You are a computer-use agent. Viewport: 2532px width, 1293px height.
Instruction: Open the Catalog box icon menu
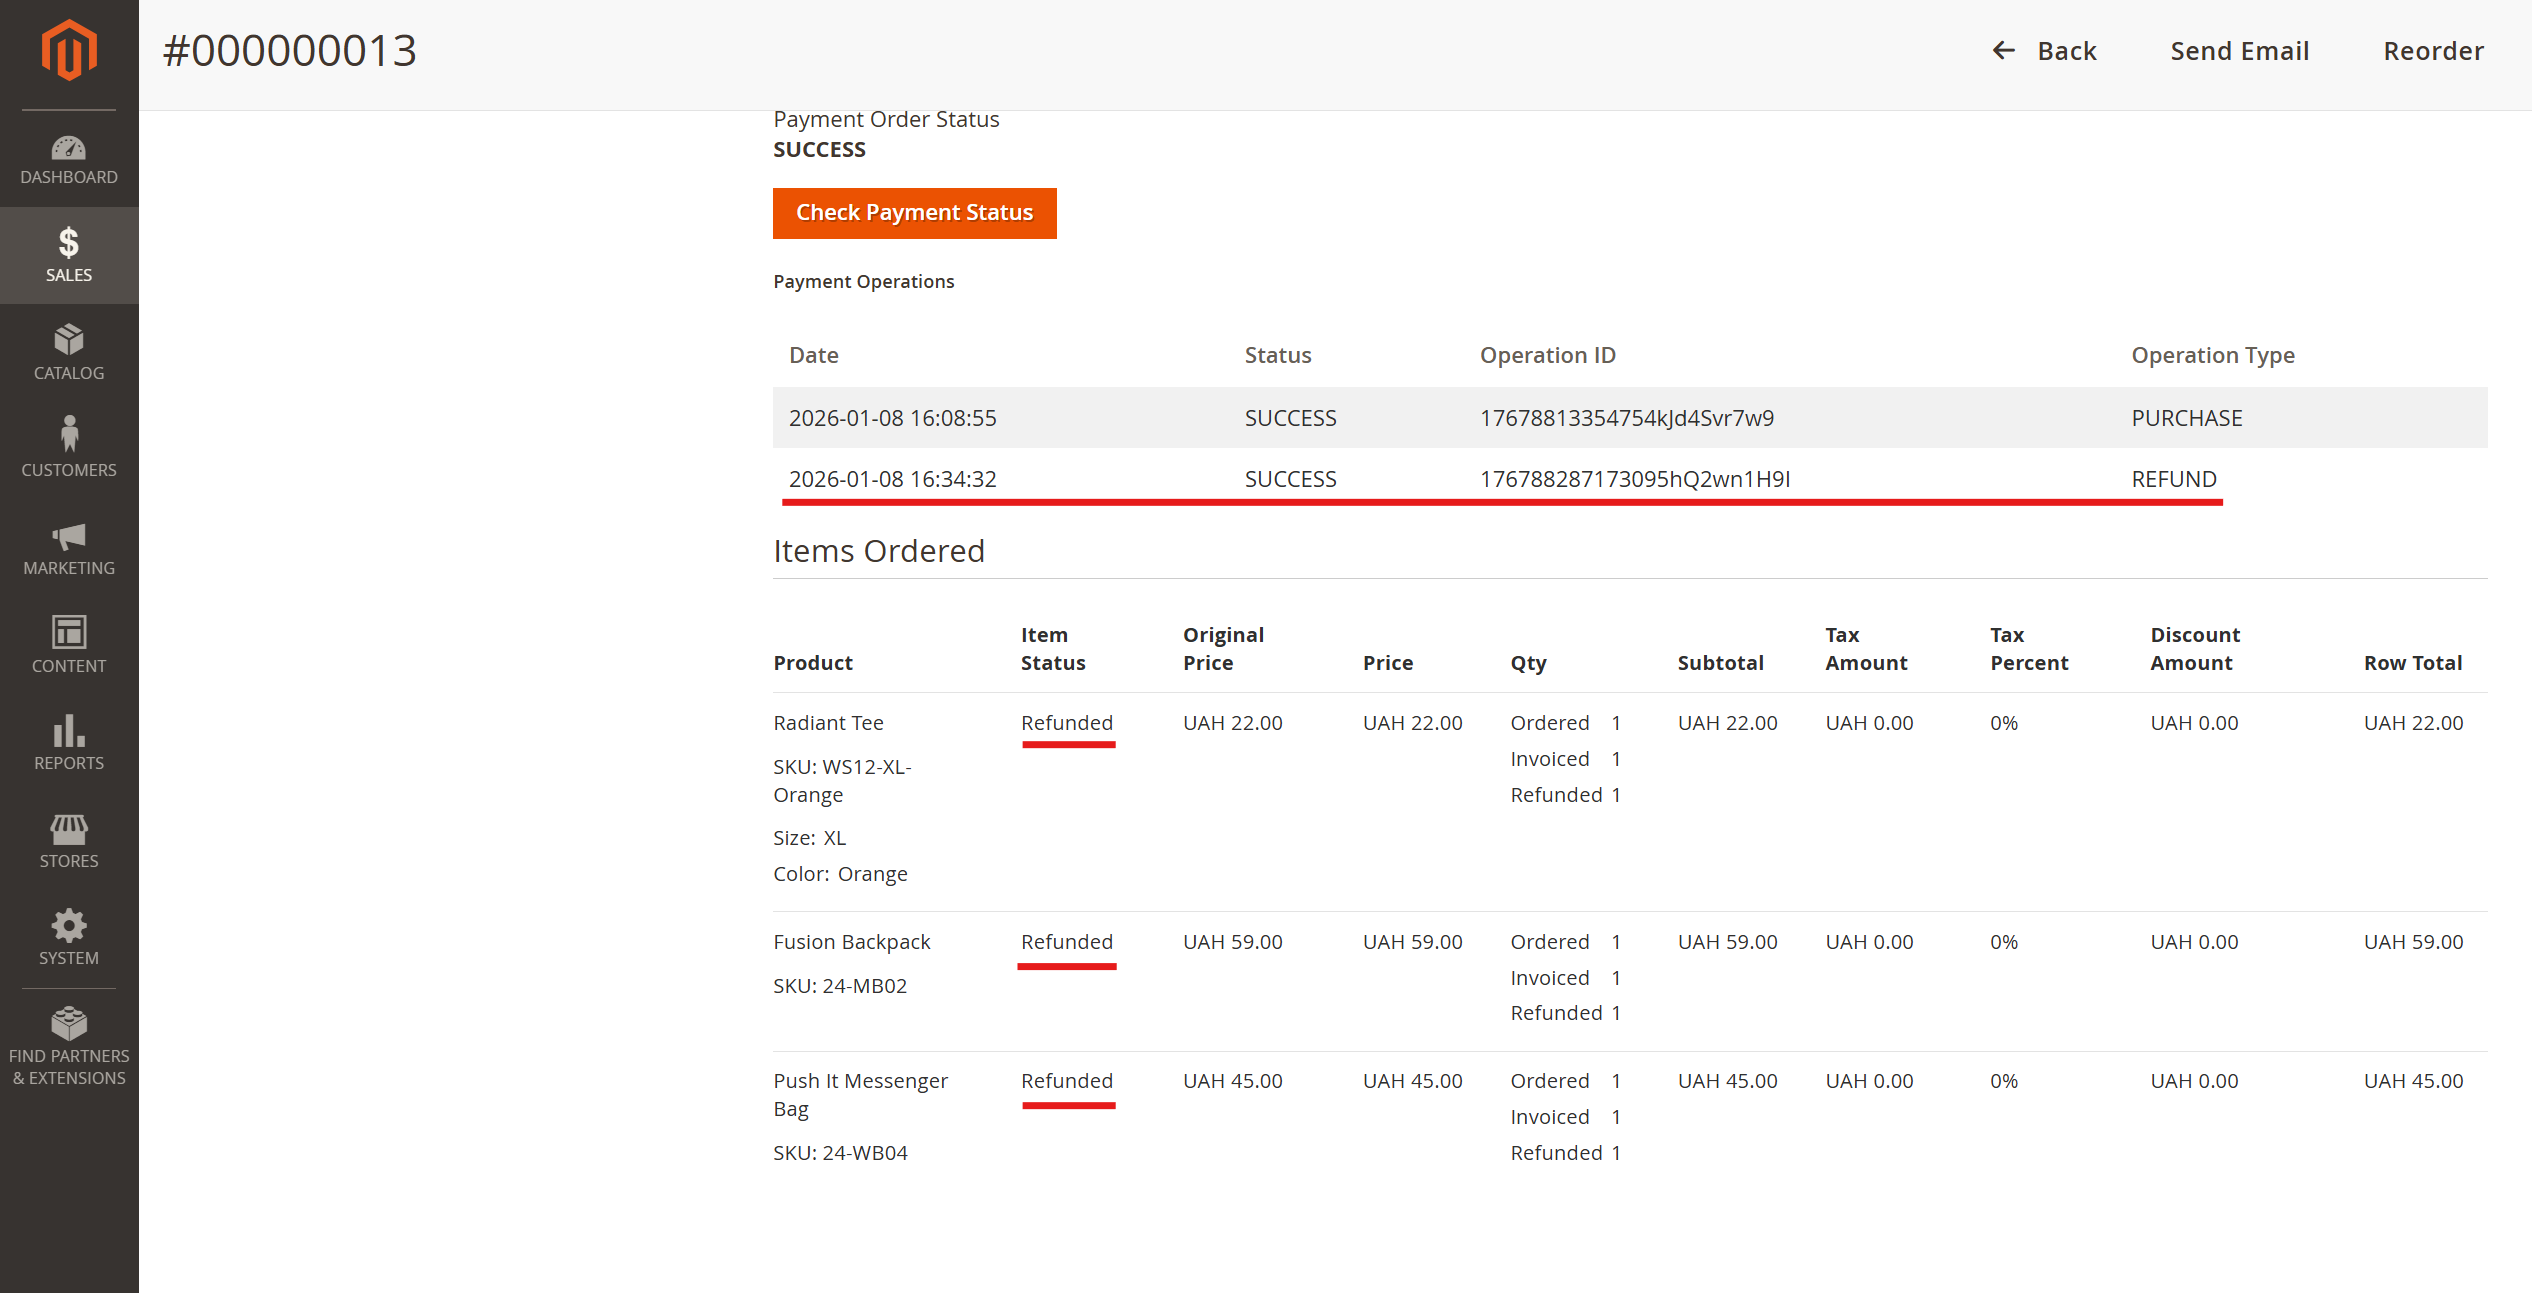69,340
